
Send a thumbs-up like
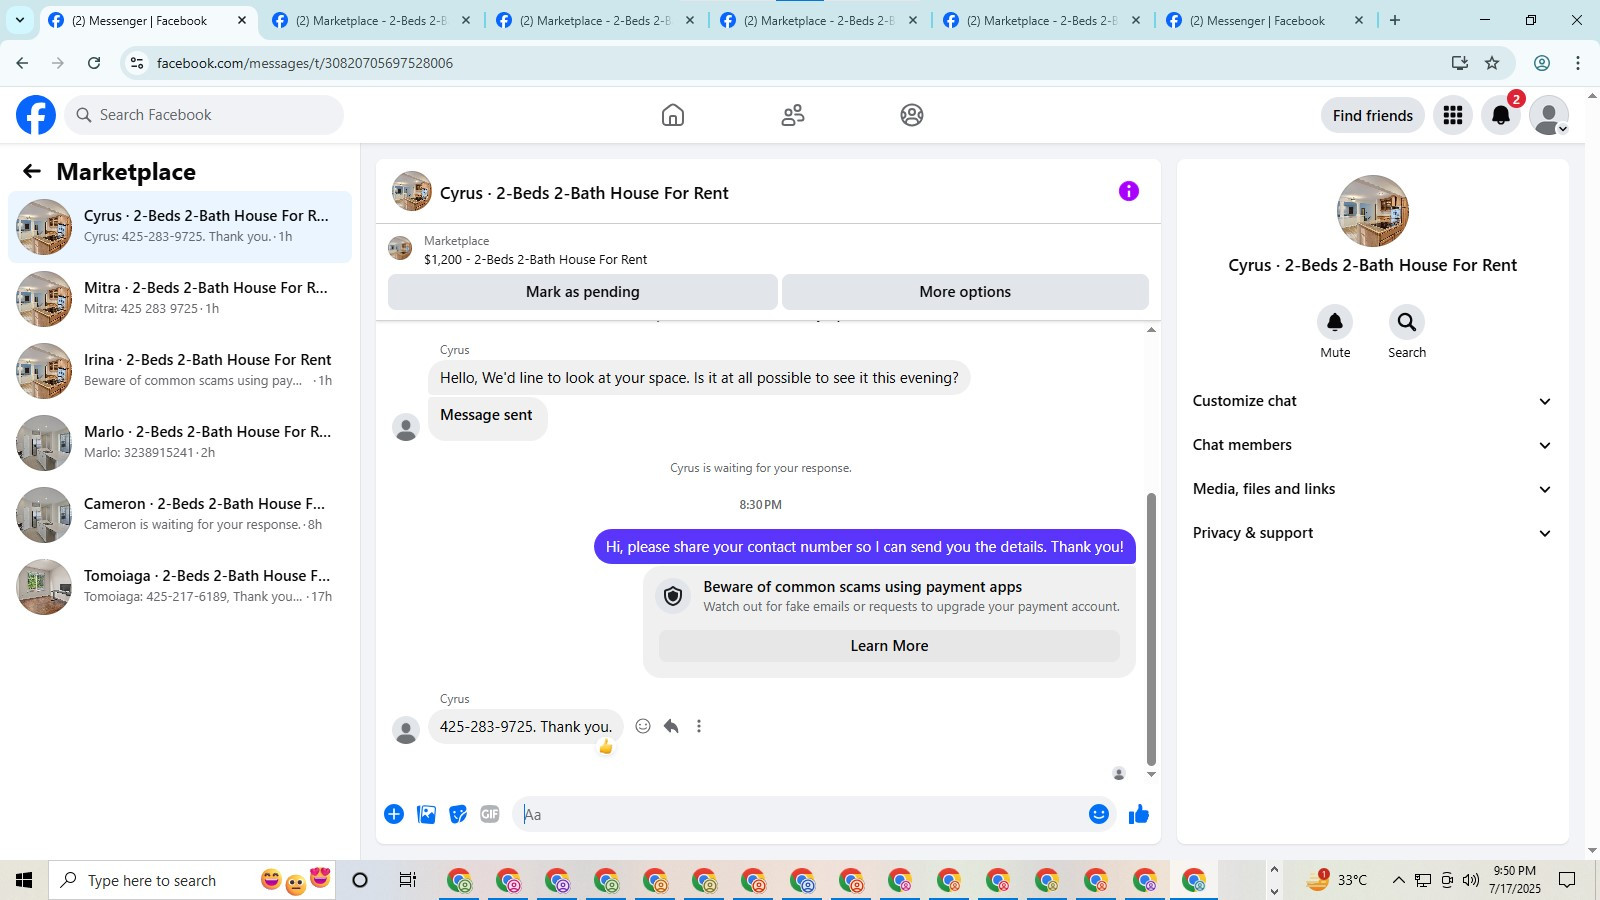tap(1138, 814)
